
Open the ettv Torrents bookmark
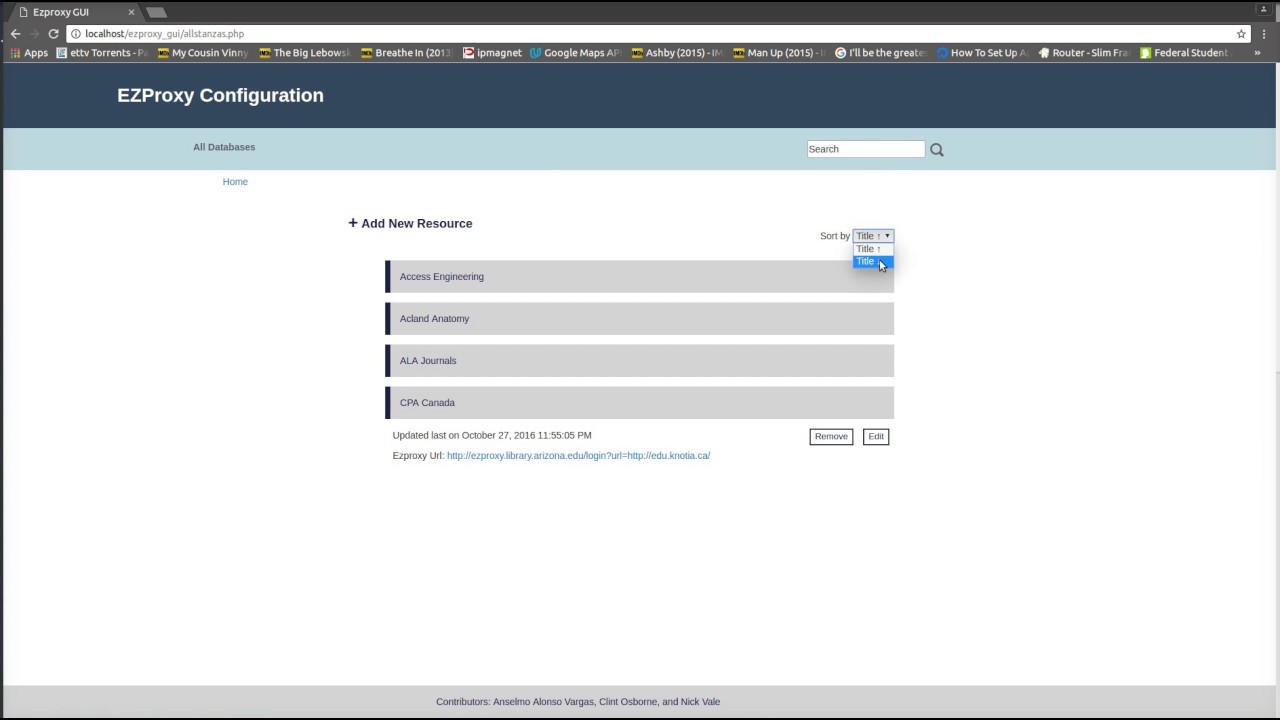[102, 53]
